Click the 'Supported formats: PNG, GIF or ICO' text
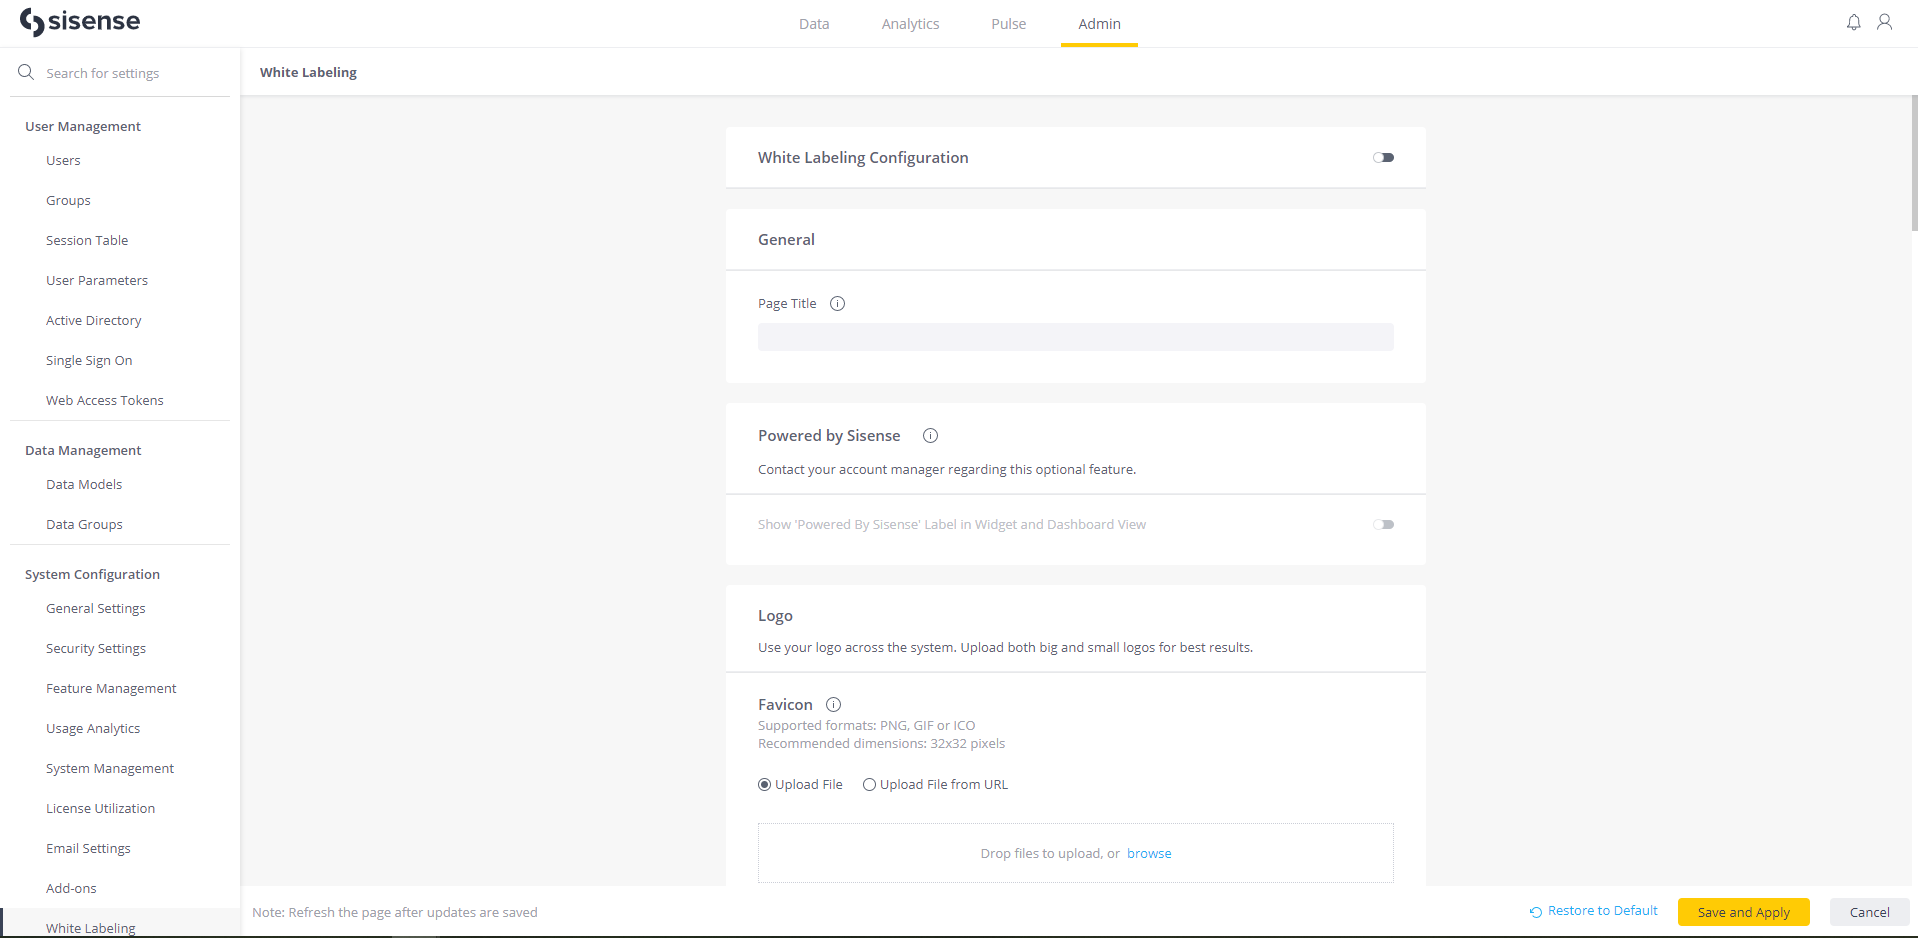The width and height of the screenshot is (1918, 938). (866, 726)
